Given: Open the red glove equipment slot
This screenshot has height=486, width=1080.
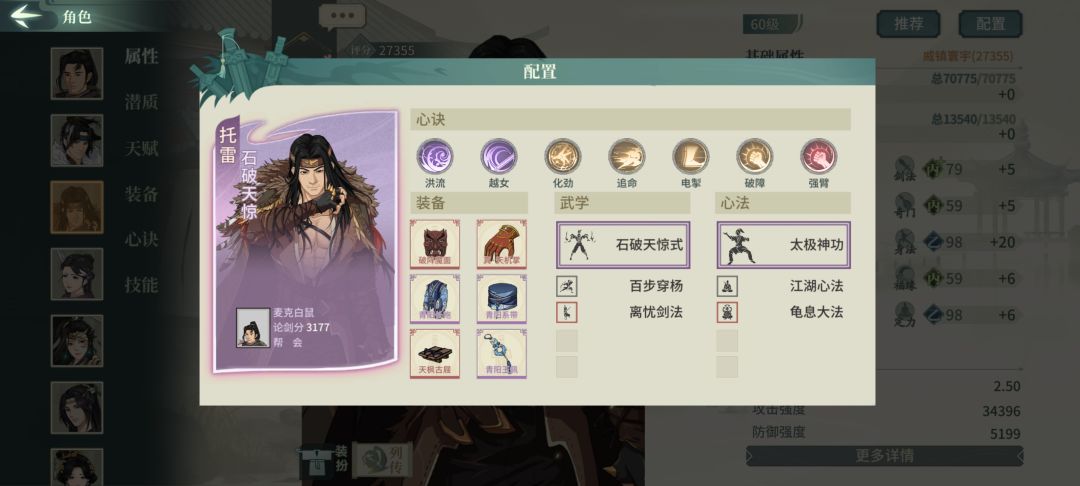Looking at the screenshot, I should pyautogui.click(x=501, y=244).
